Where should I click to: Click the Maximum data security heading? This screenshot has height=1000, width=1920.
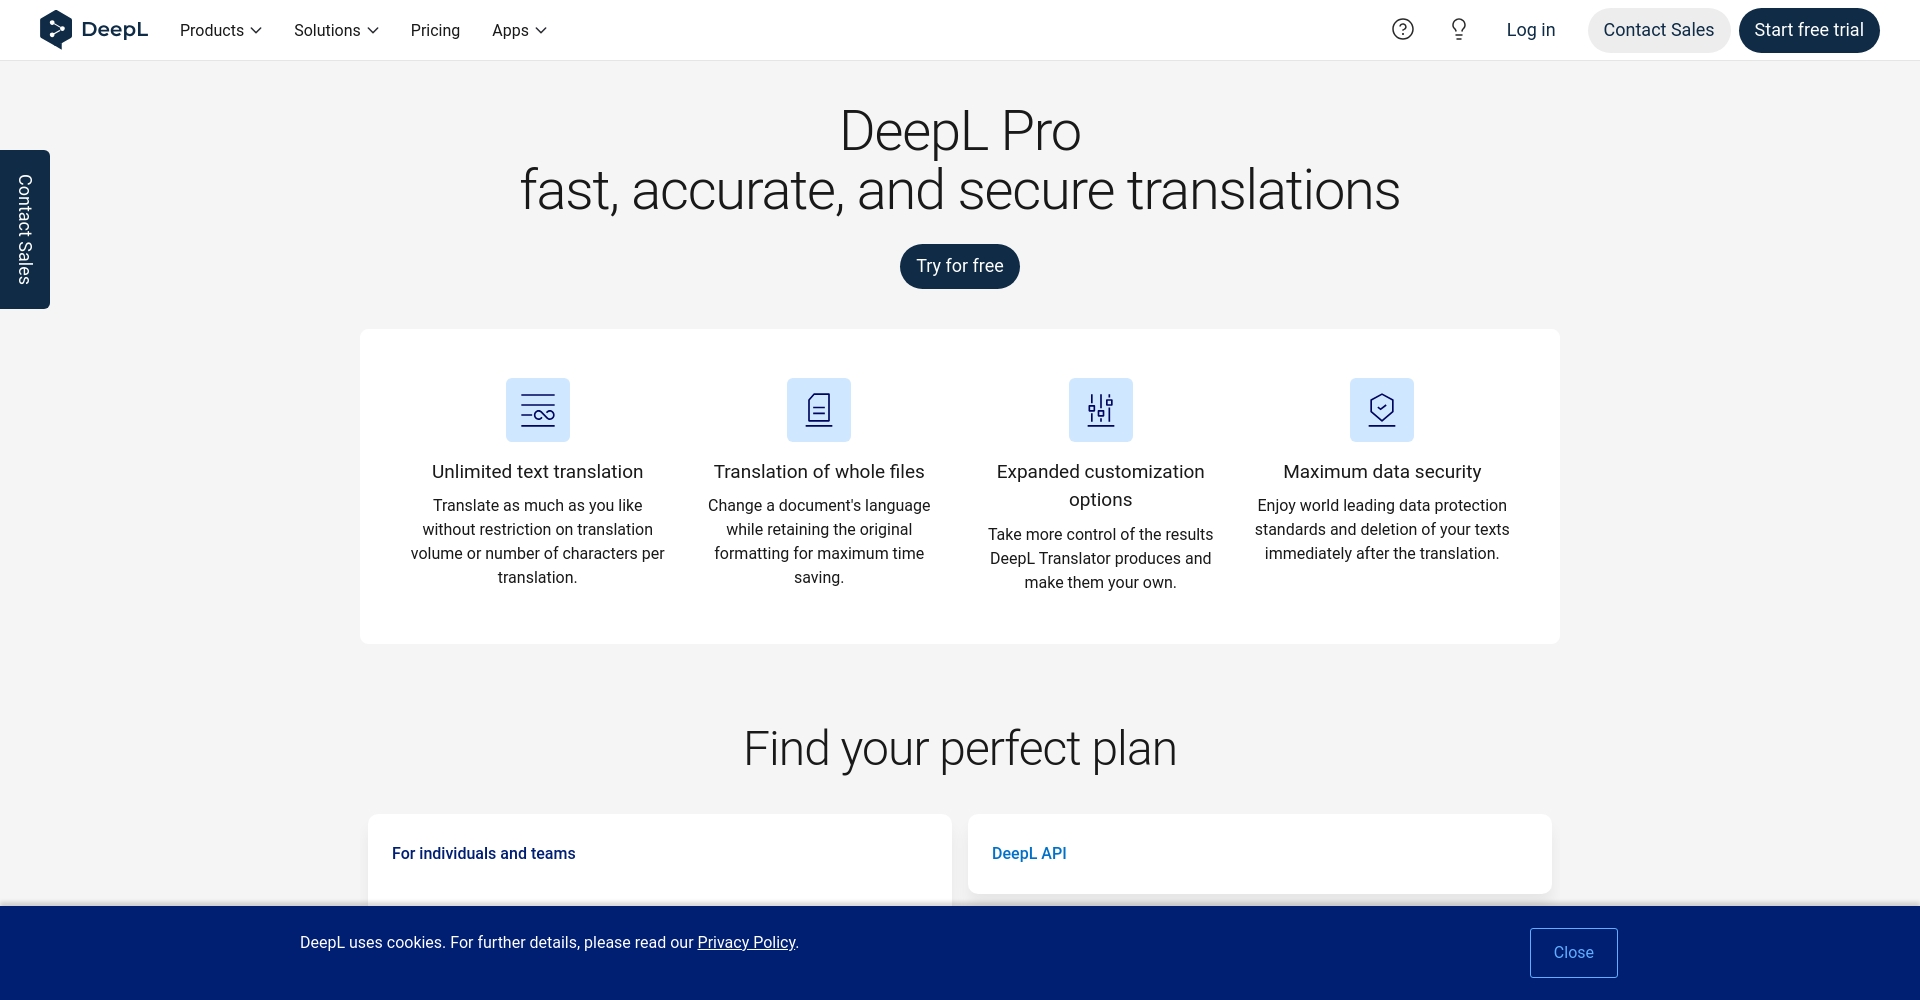(1382, 472)
